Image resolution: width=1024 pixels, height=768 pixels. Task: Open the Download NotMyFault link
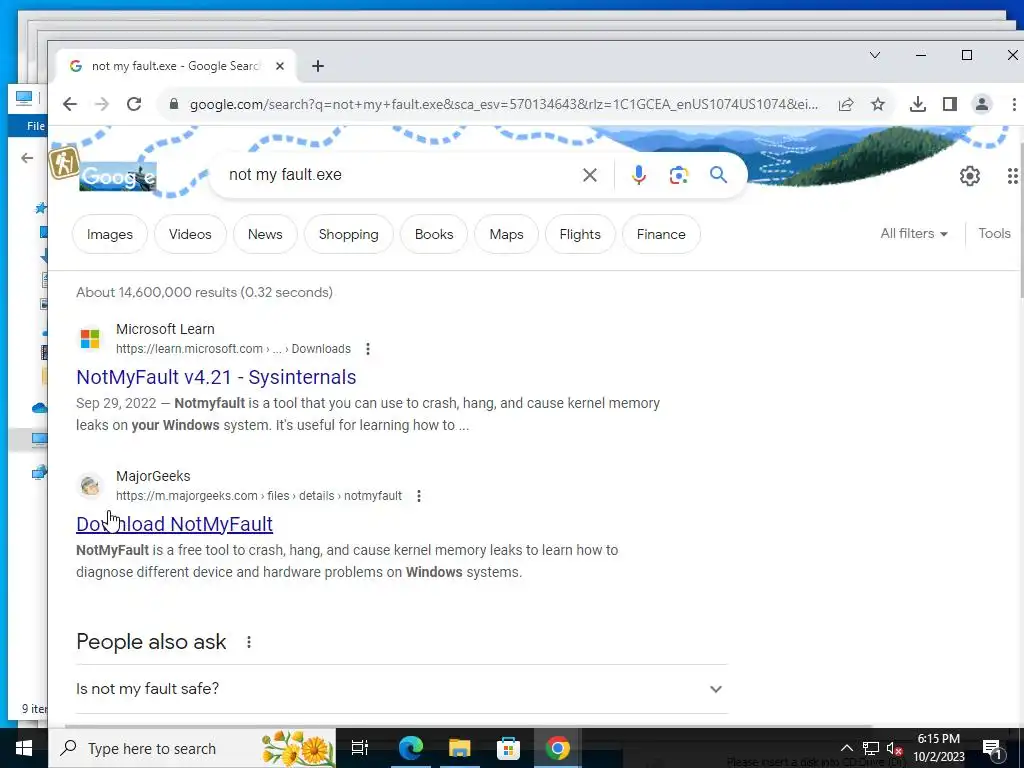click(174, 524)
